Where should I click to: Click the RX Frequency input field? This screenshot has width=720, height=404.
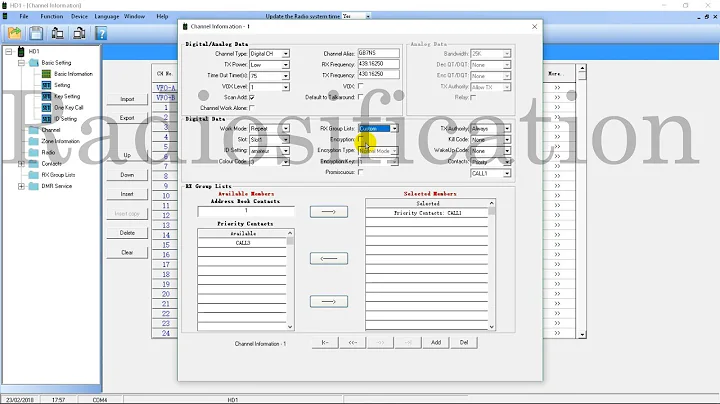[378, 64]
